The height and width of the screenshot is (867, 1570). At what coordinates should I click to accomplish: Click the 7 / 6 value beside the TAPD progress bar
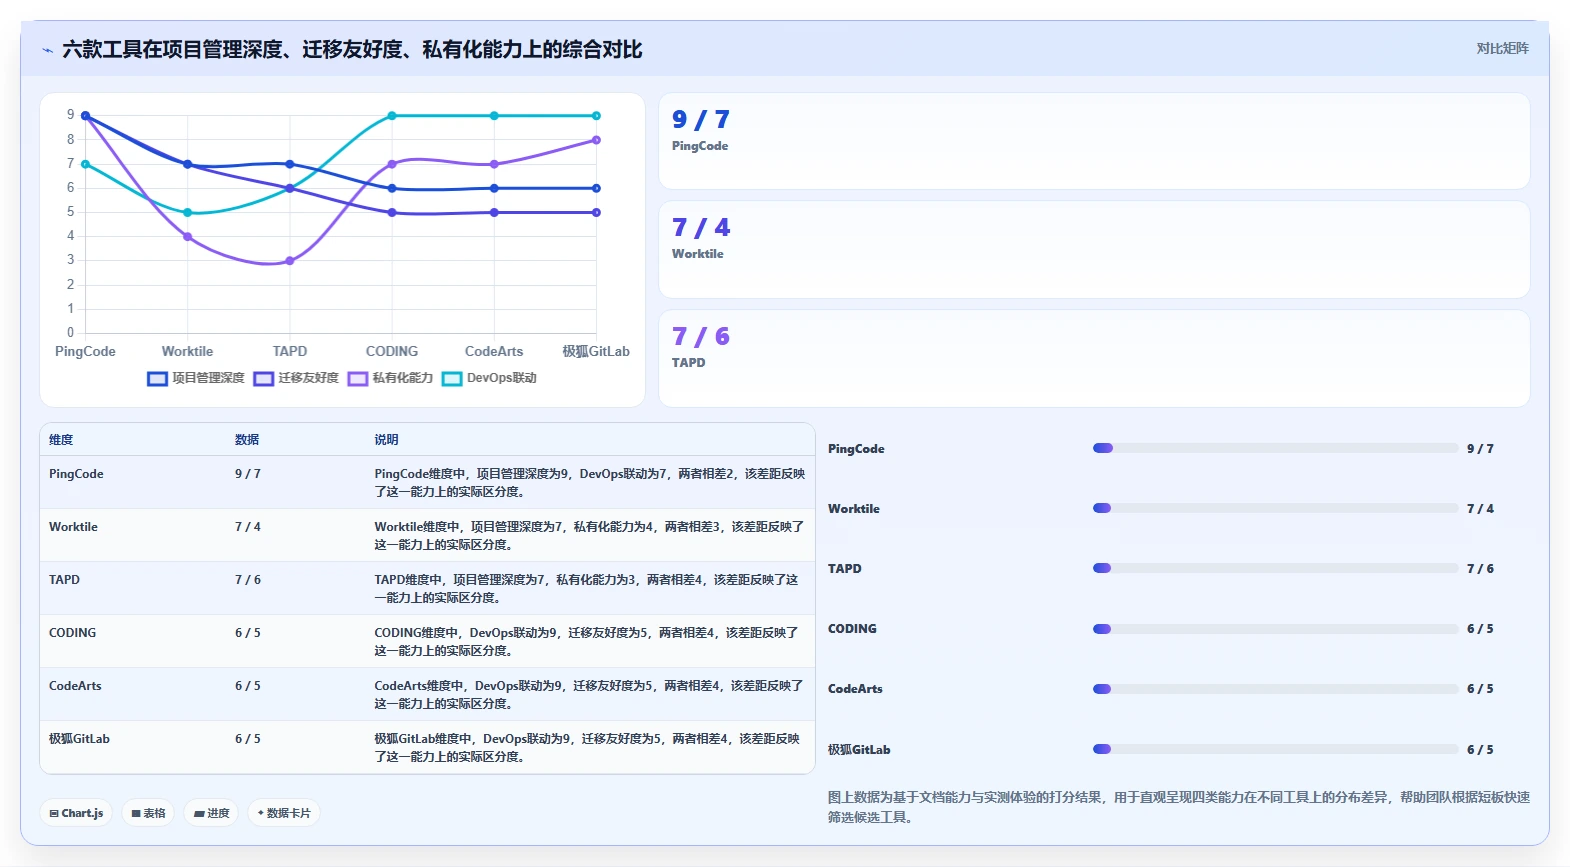pyautogui.click(x=1480, y=569)
